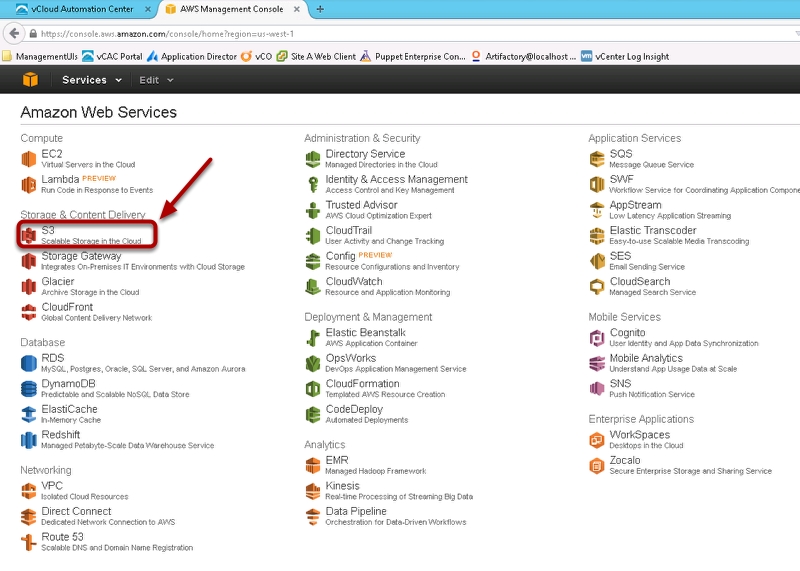Click the Identity & Access Management key icon

[313, 184]
